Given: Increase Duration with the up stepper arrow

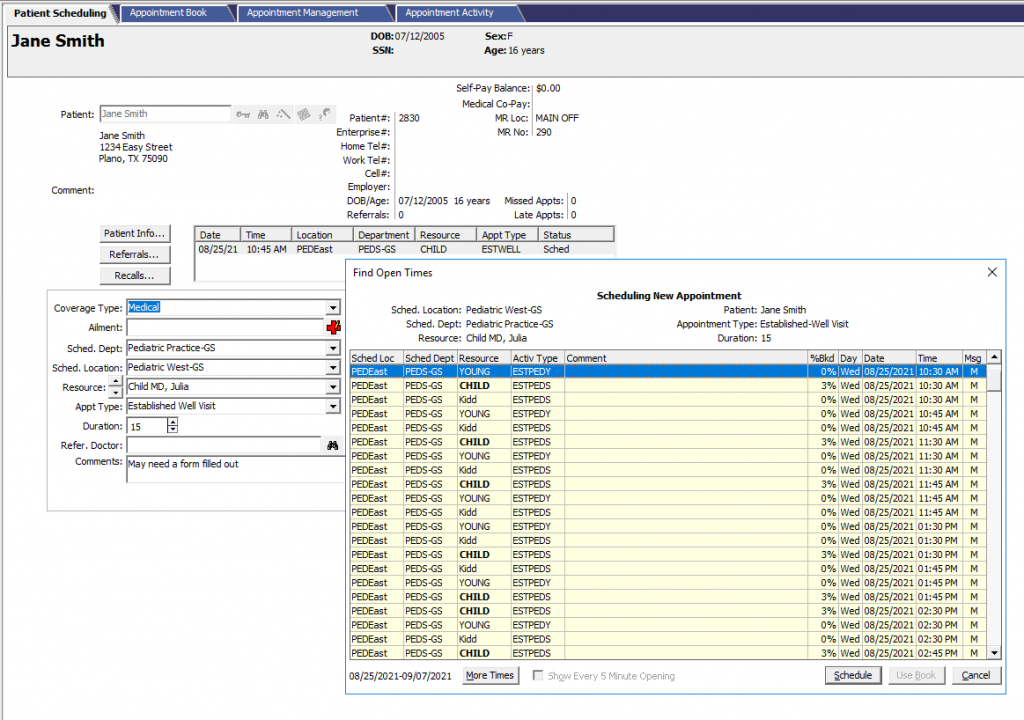Looking at the screenshot, I should [x=172, y=422].
